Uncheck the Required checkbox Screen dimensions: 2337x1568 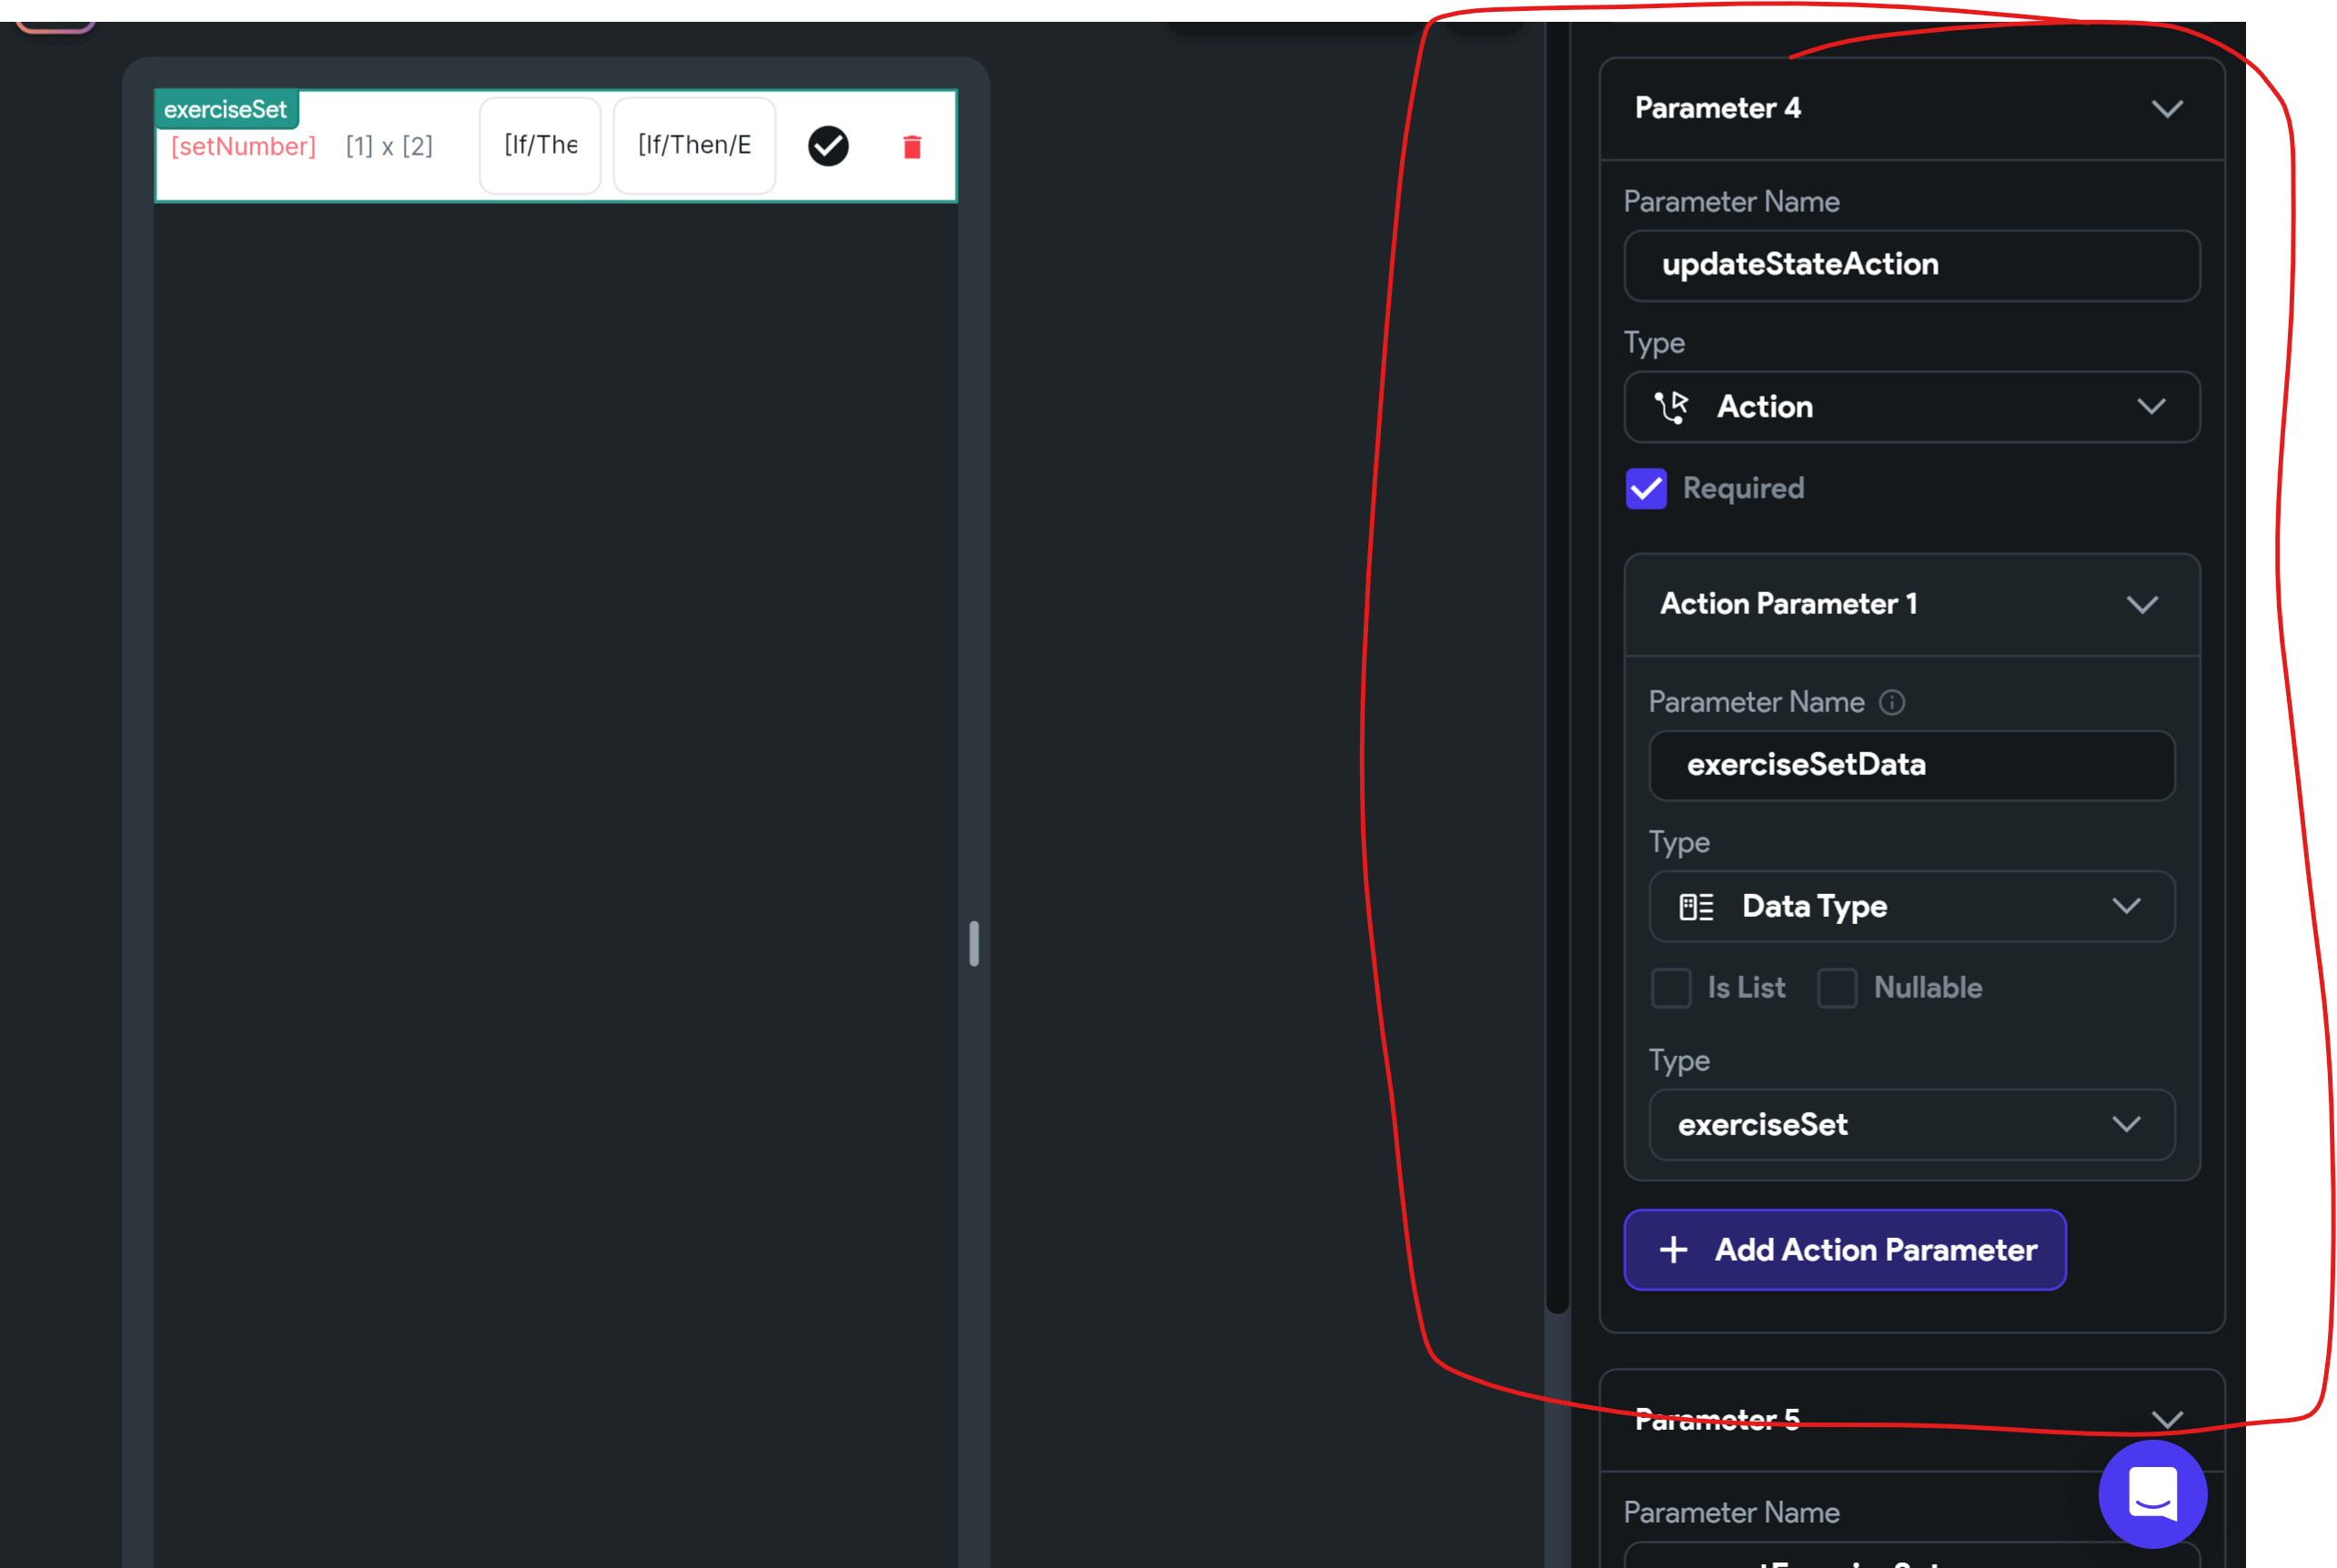point(1646,489)
